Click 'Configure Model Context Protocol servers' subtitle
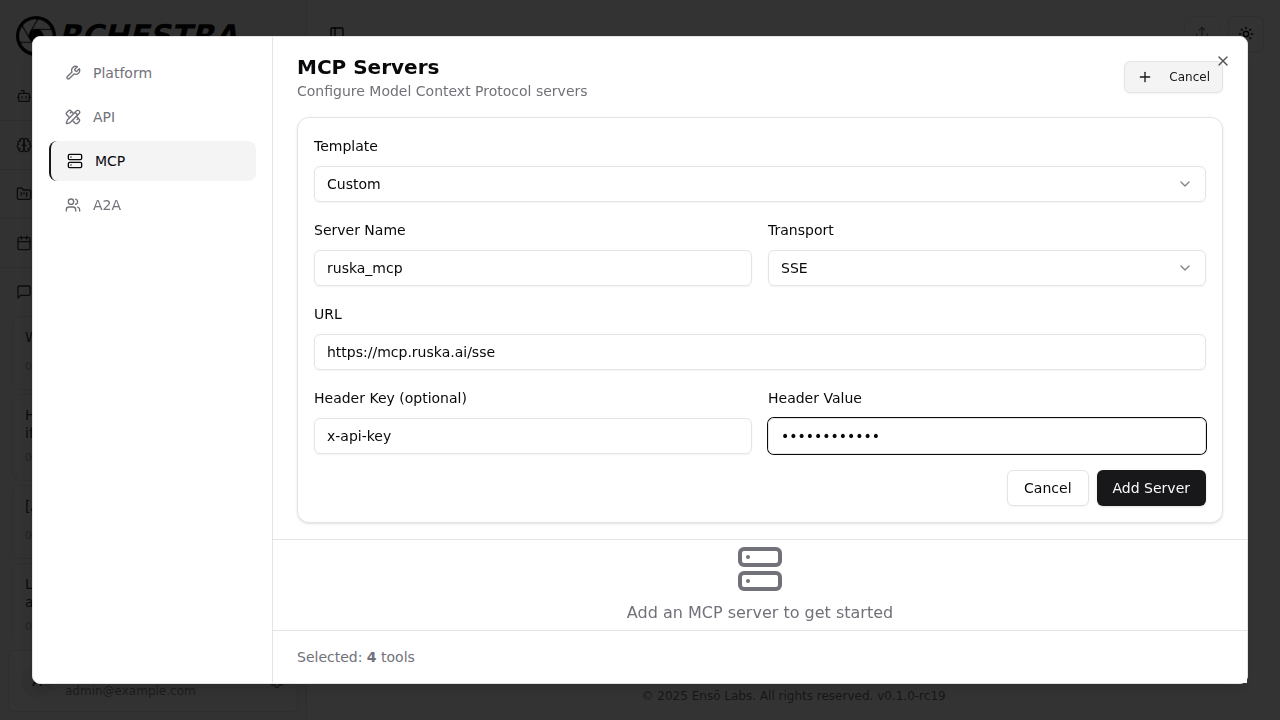The width and height of the screenshot is (1280, 720). tap(442, 91)
